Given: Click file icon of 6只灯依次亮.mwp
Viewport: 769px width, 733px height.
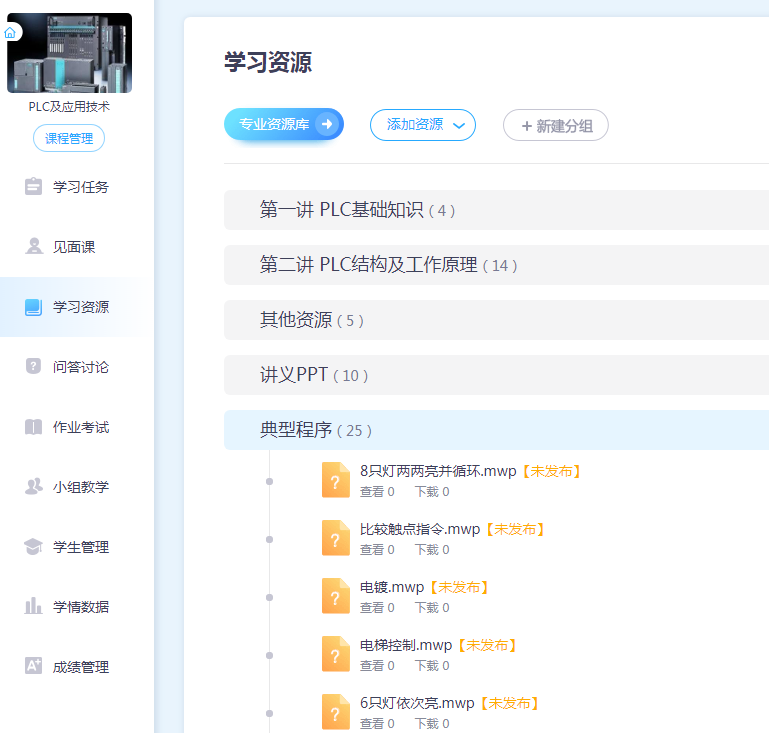Looking at the screenshot, I should 335,711.
